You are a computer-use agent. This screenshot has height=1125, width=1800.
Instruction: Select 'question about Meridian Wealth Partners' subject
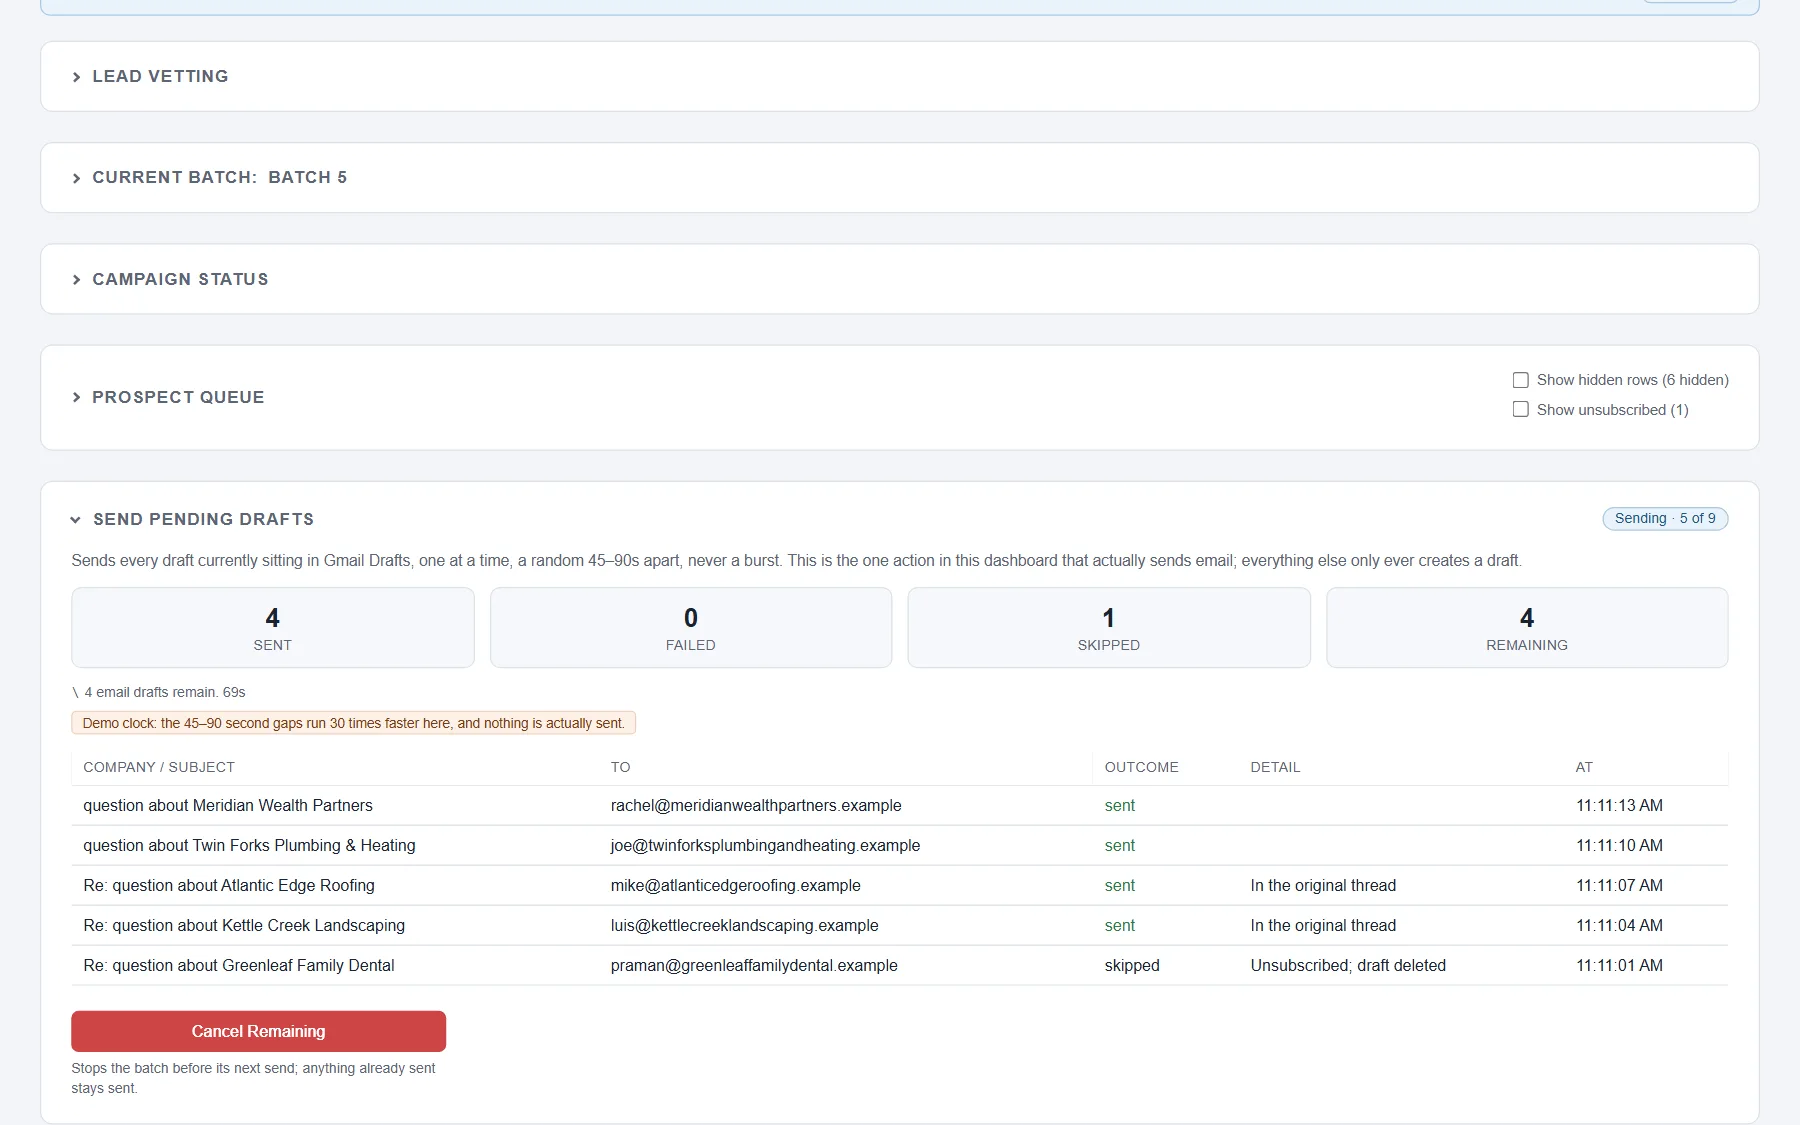pyautogui.click(x=228, y=805)
